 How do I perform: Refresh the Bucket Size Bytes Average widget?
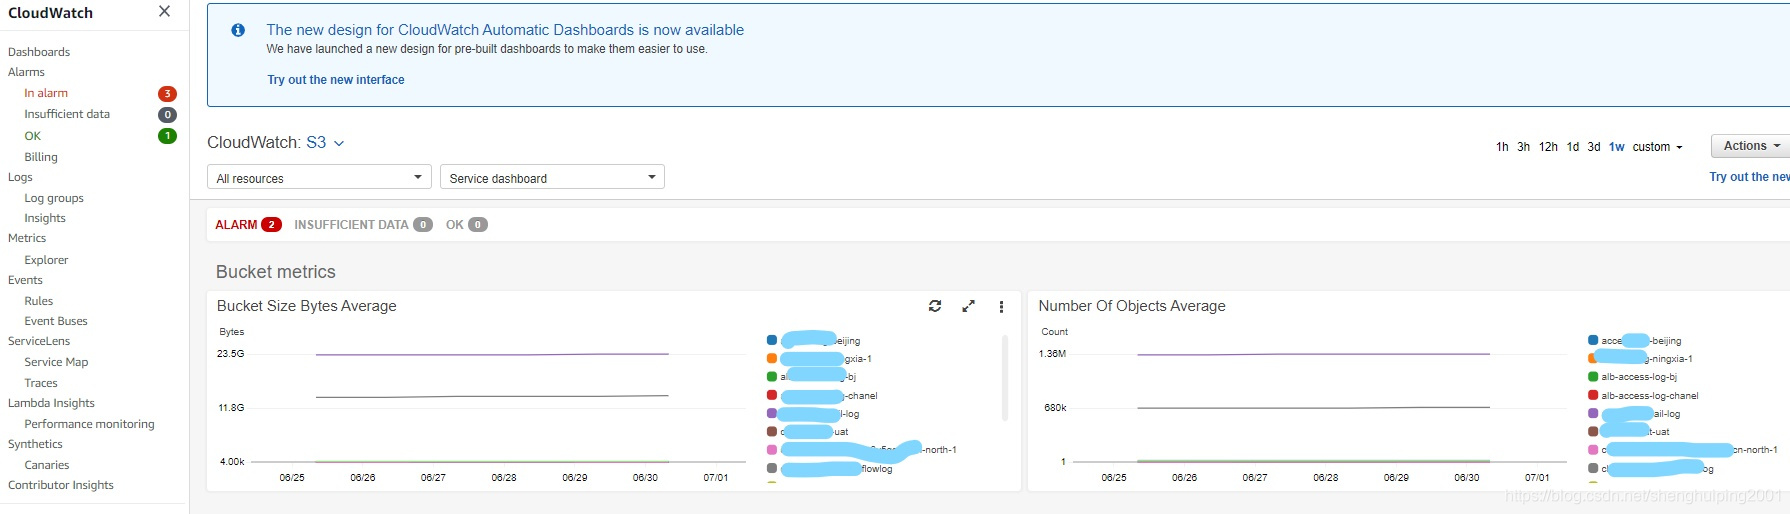pyautogui.click(x=935, y=306)
